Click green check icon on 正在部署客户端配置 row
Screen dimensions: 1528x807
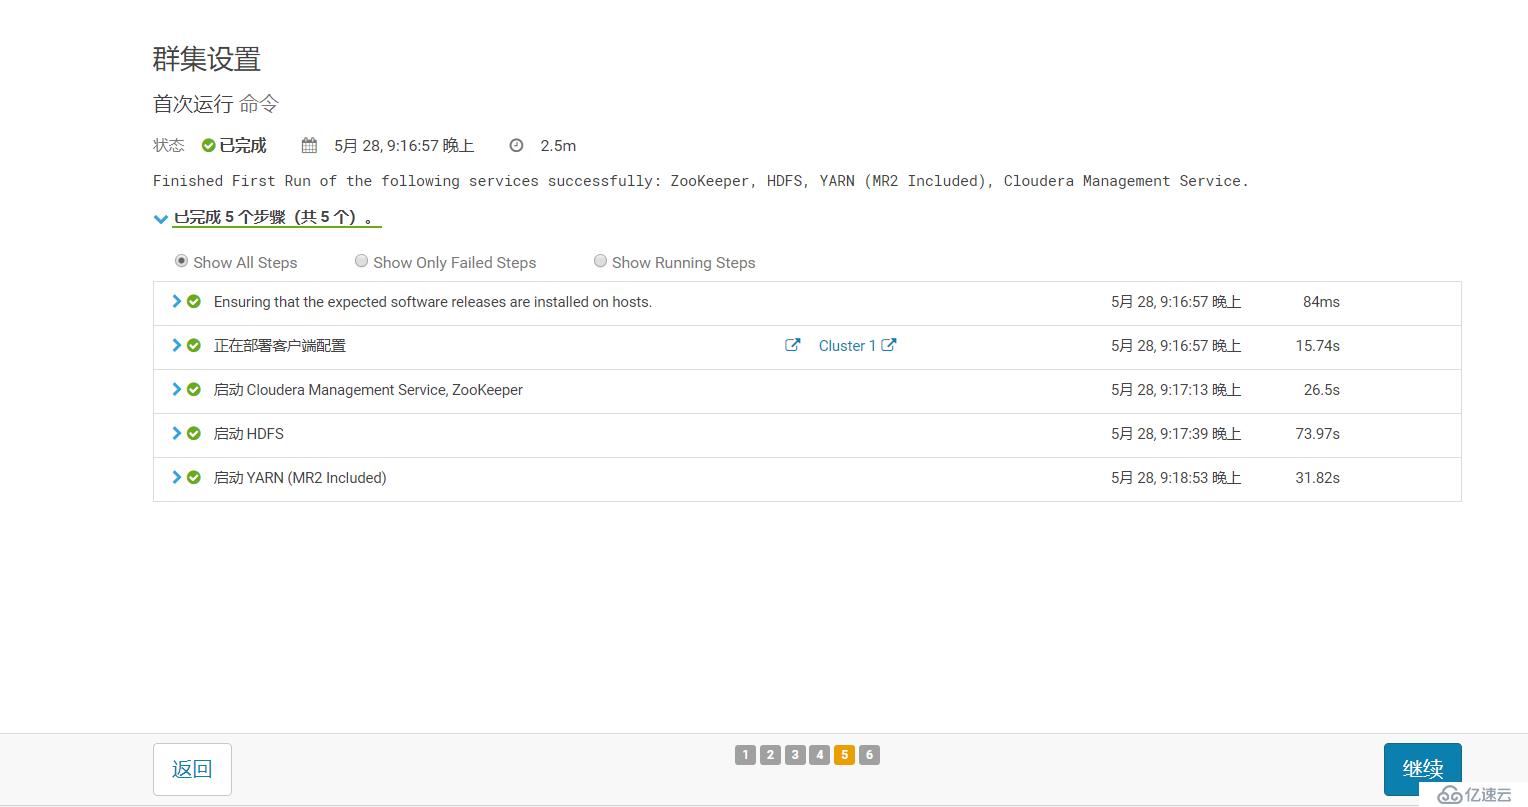[194, 345]
